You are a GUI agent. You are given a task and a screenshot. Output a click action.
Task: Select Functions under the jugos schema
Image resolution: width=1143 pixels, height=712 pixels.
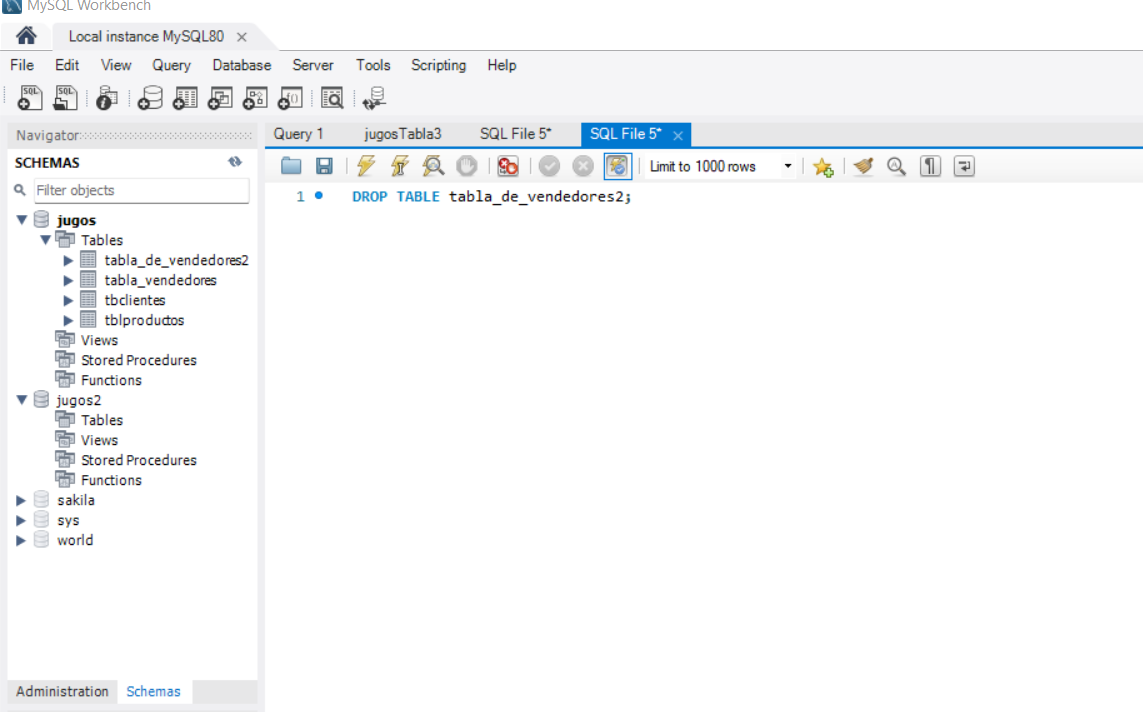[x=111, y=380]
